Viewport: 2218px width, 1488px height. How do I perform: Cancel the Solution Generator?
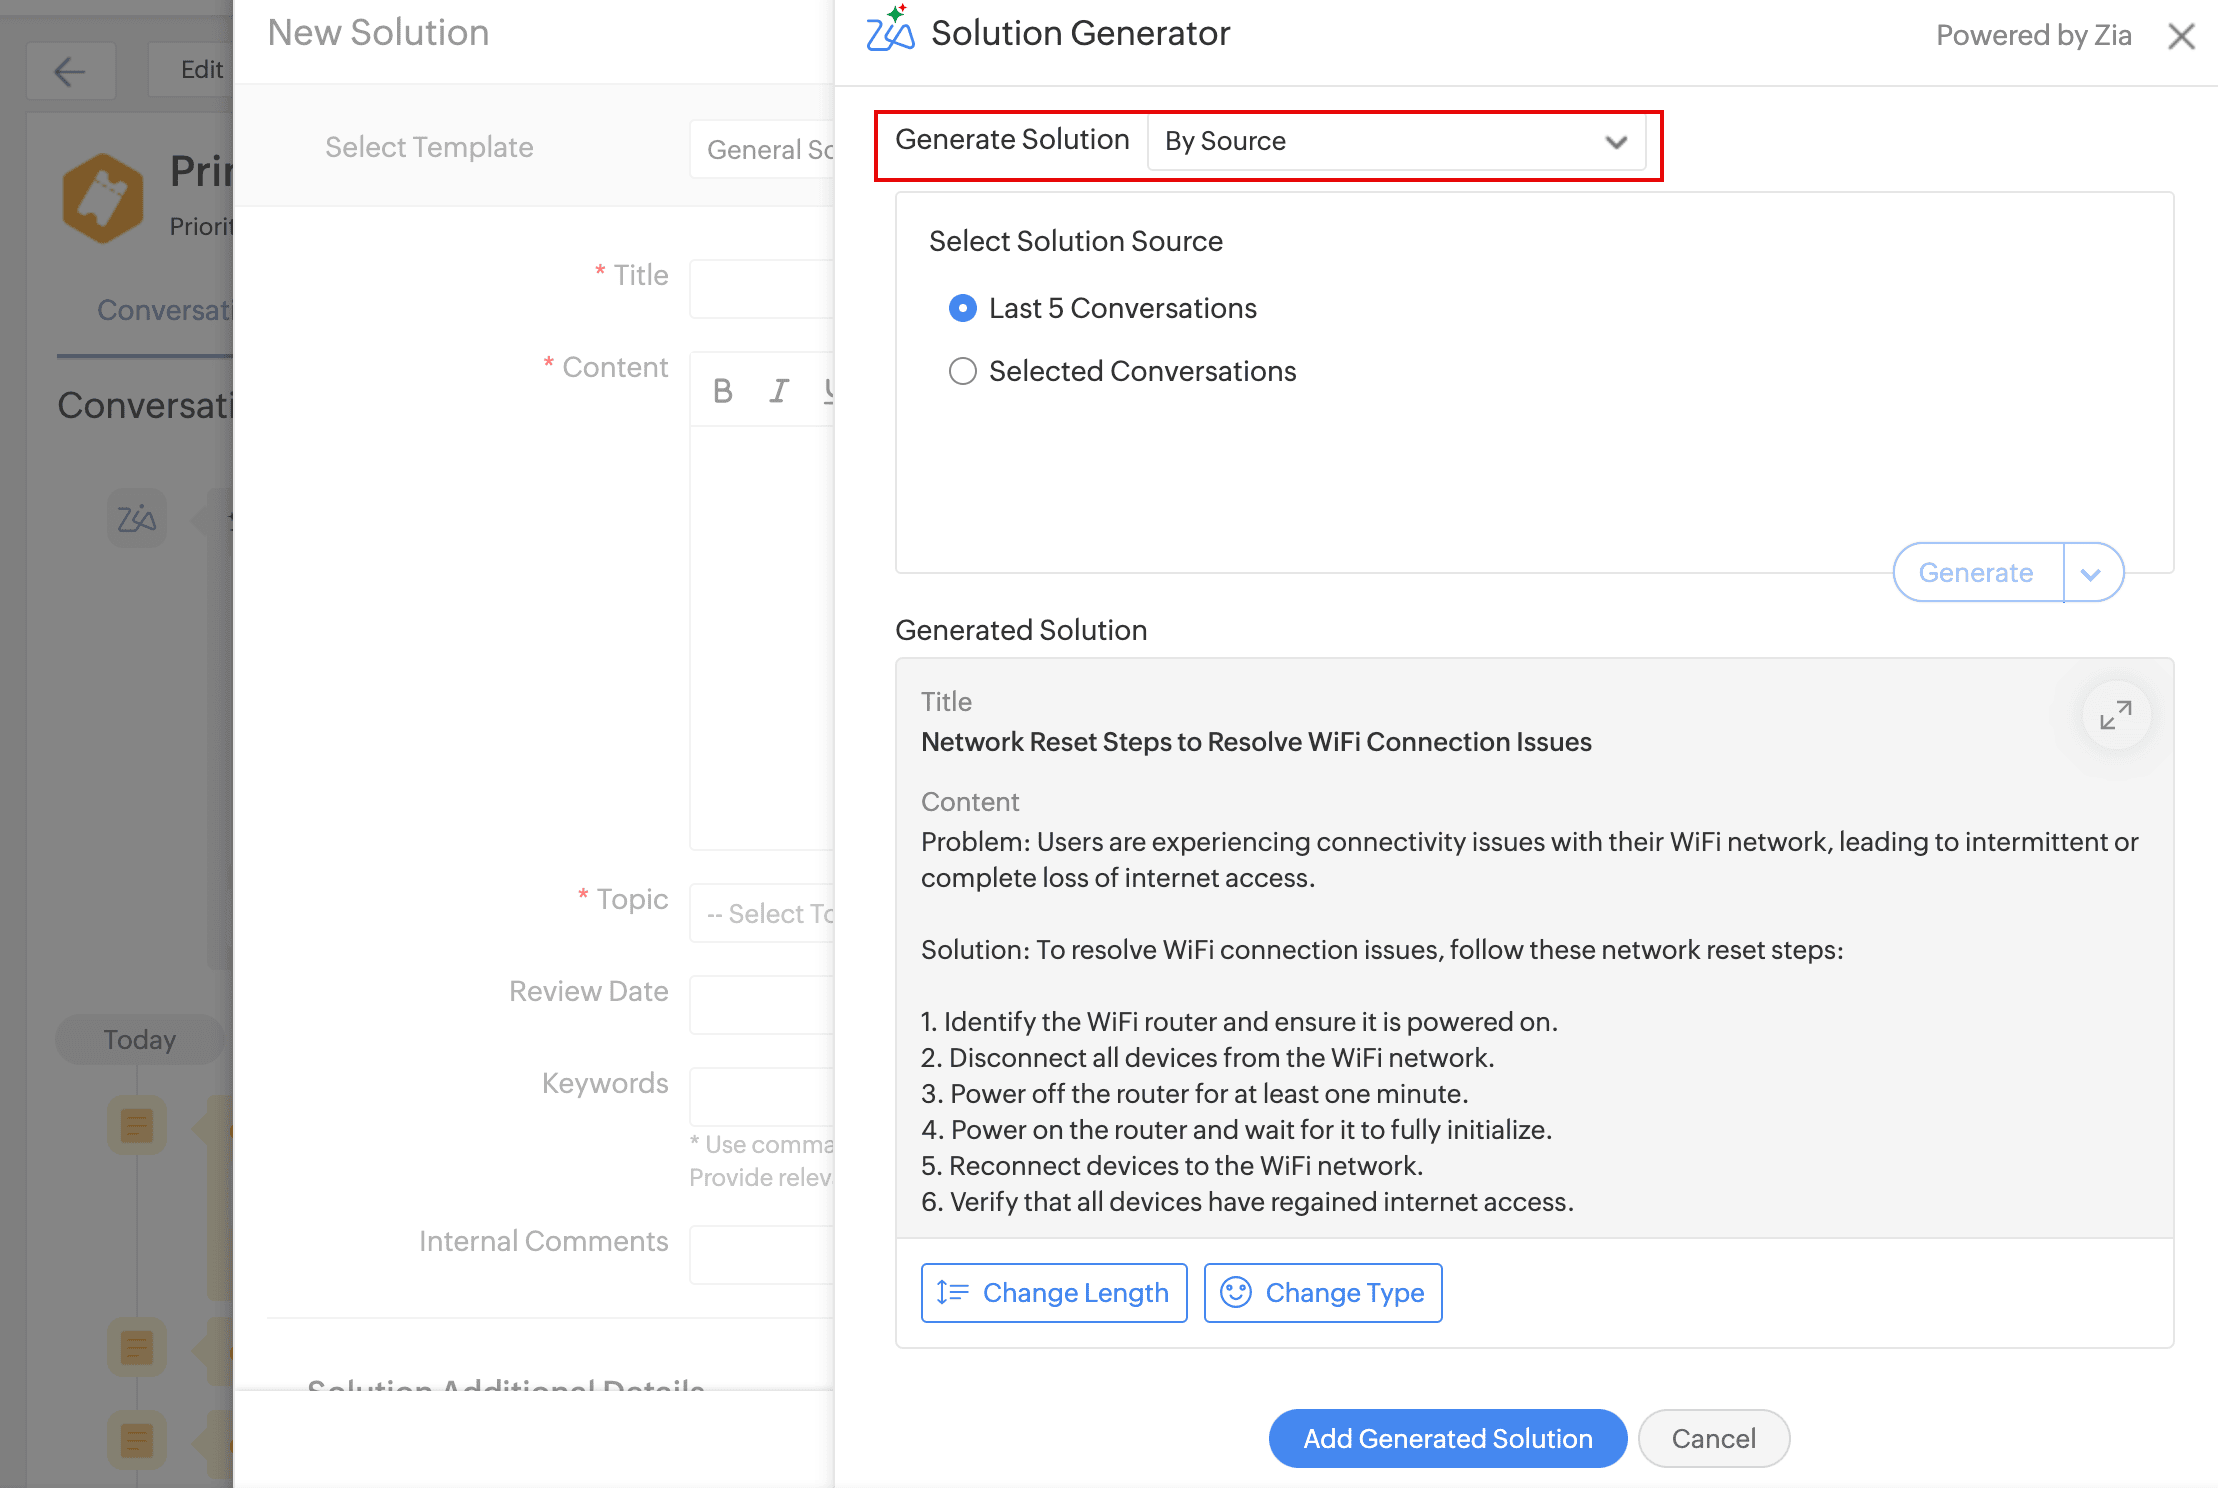(1713, 1438)
